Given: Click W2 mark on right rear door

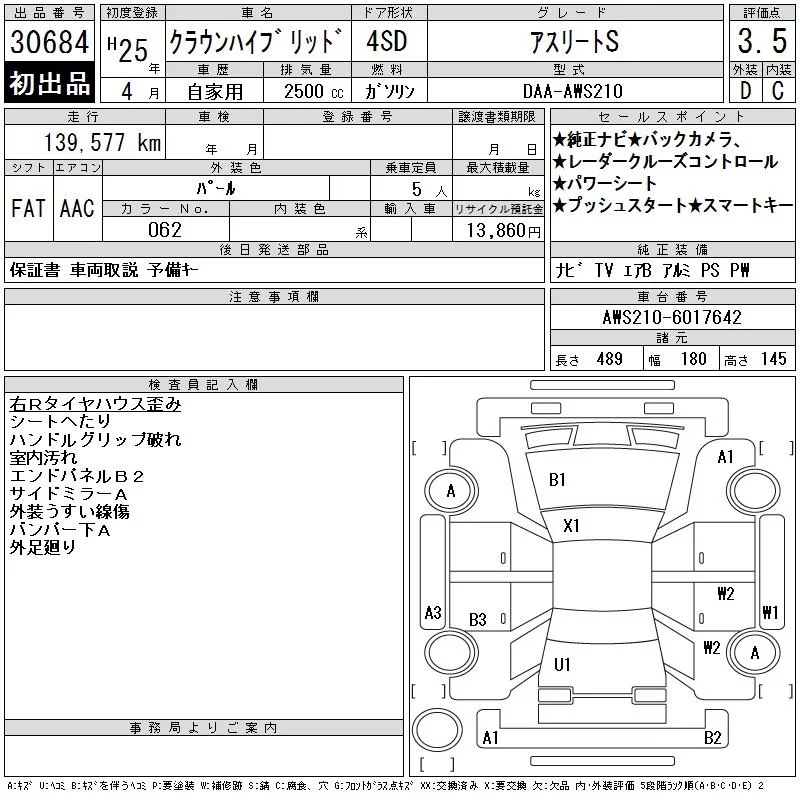Looking at the screenshot, I should pos(726,593).
